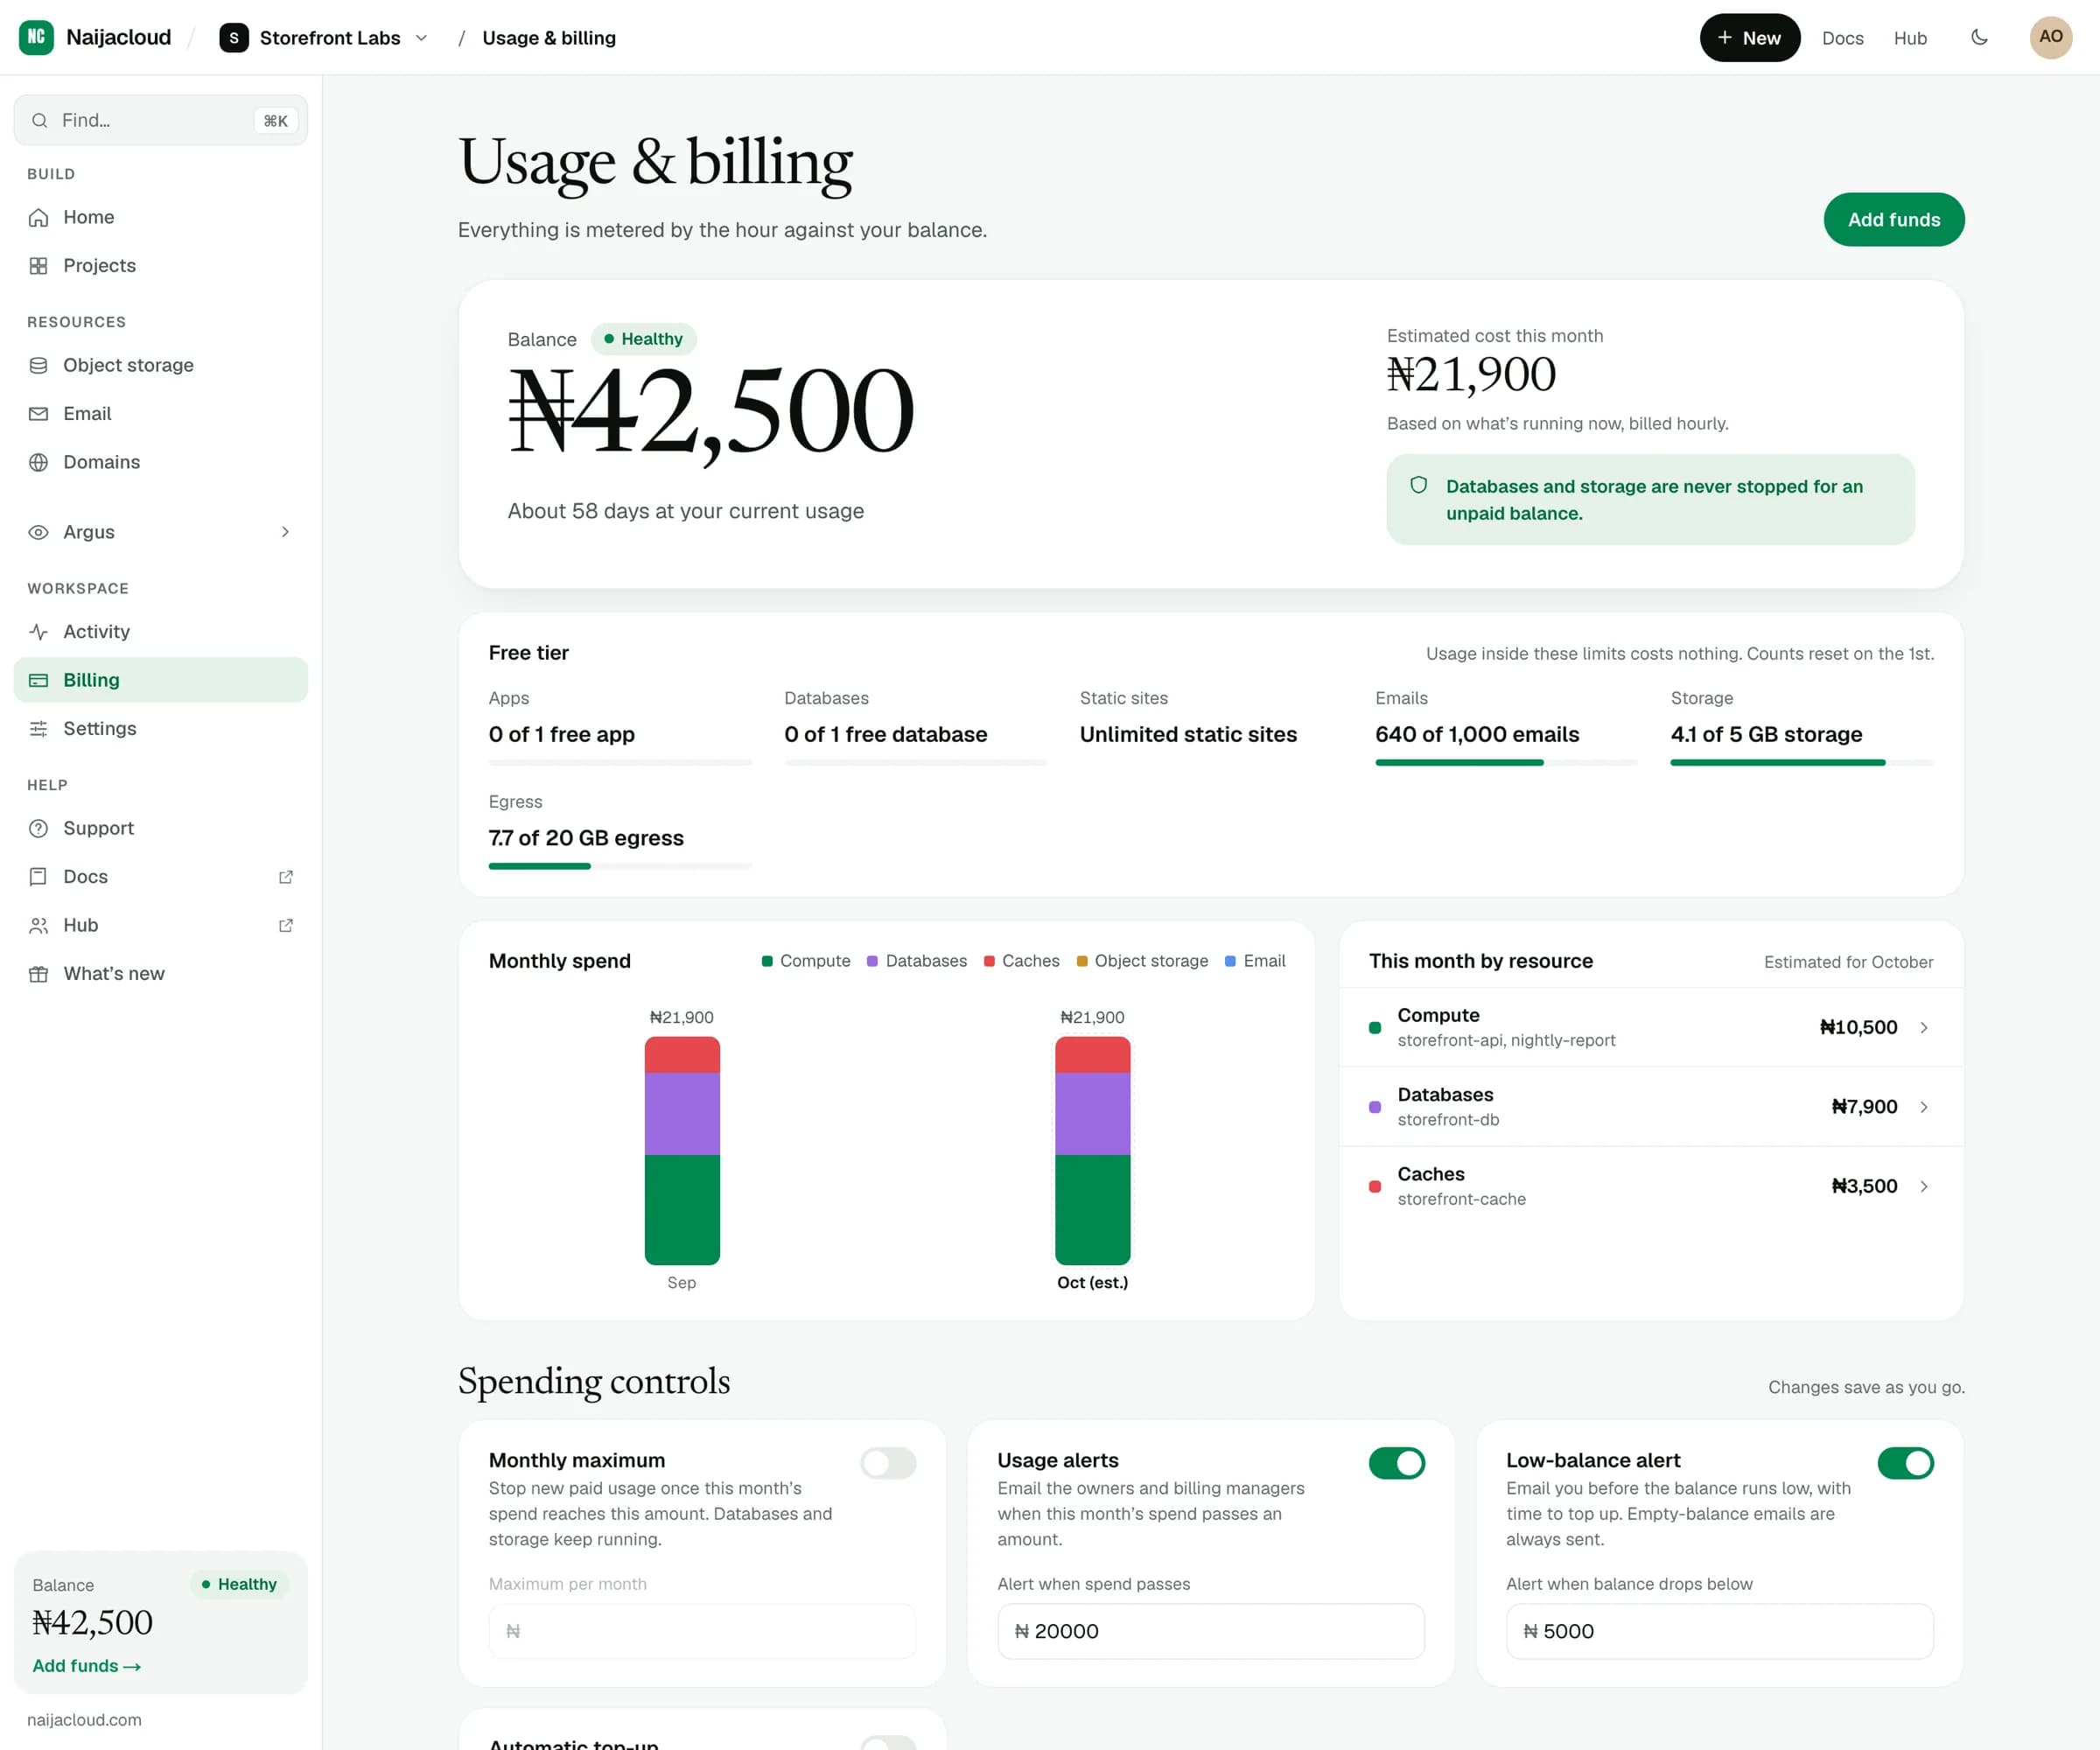Click the naijacloud.com footer link
Viewport: 2100px width, 1750px height.
(84, 1719)
